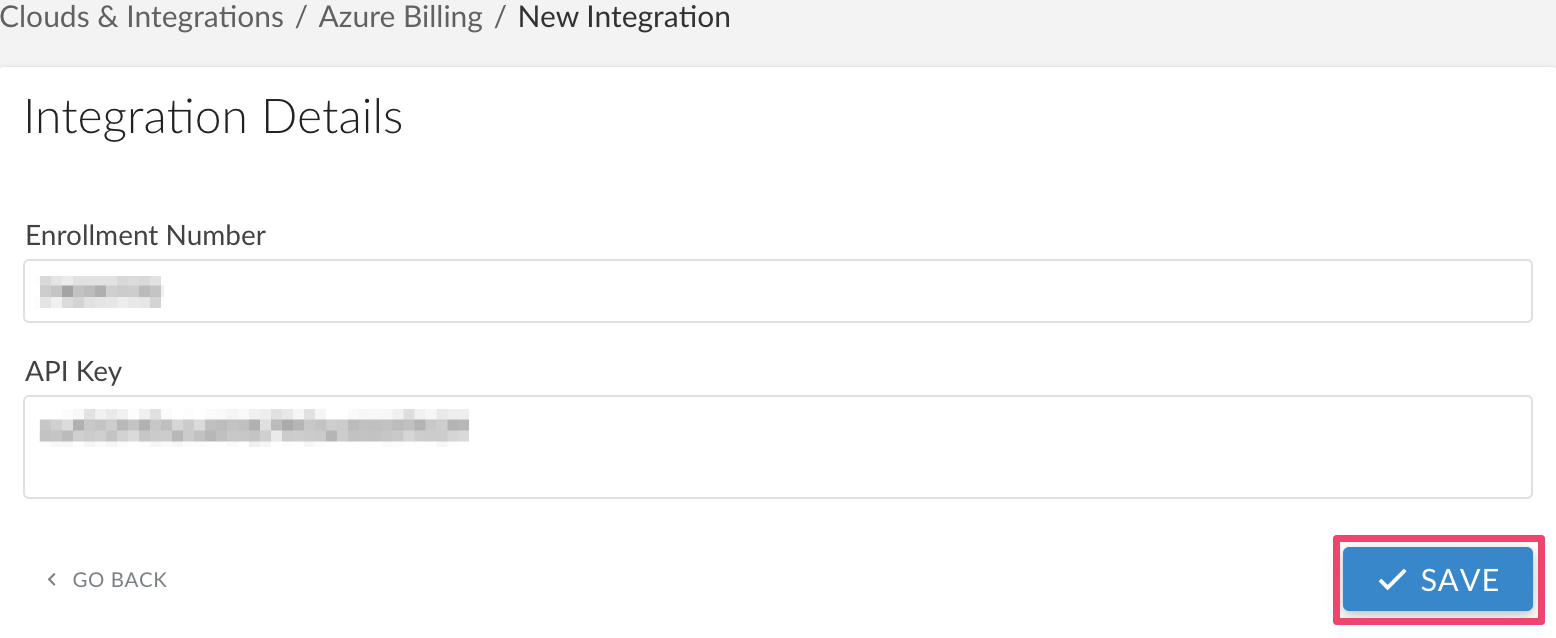Viewport: 1556px width, 638px height.
Task: Click empty space below the API key text
Action: (x=777, y=472)
